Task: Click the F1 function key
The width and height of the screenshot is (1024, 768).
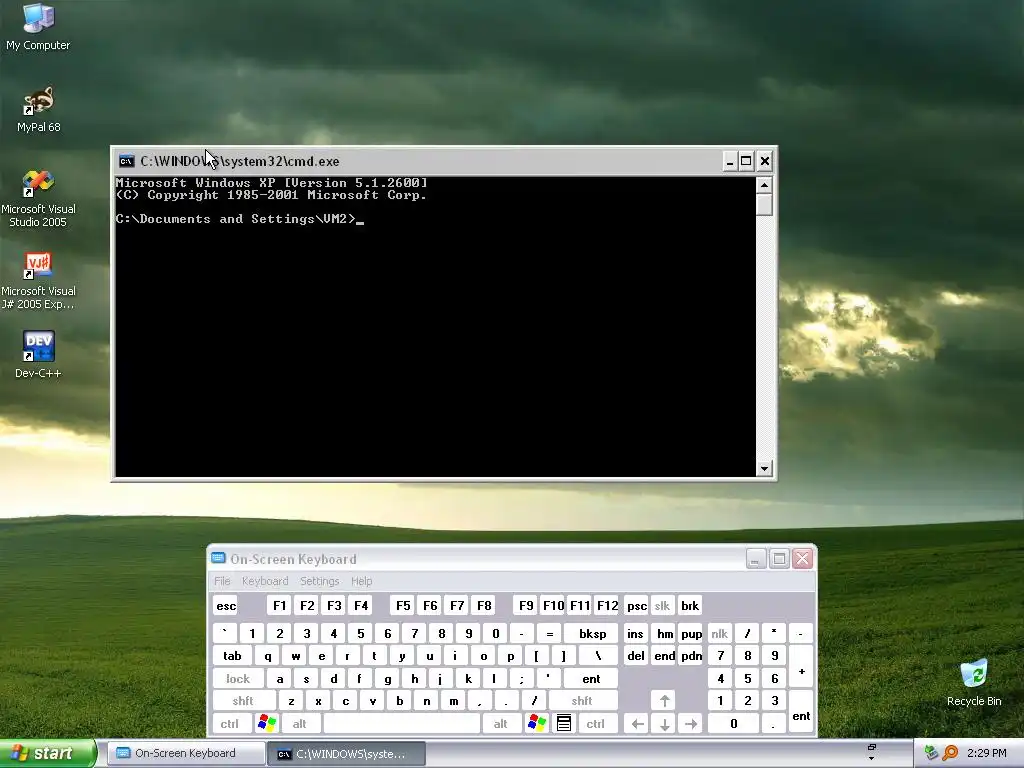Action: click(x=280, y=605)
